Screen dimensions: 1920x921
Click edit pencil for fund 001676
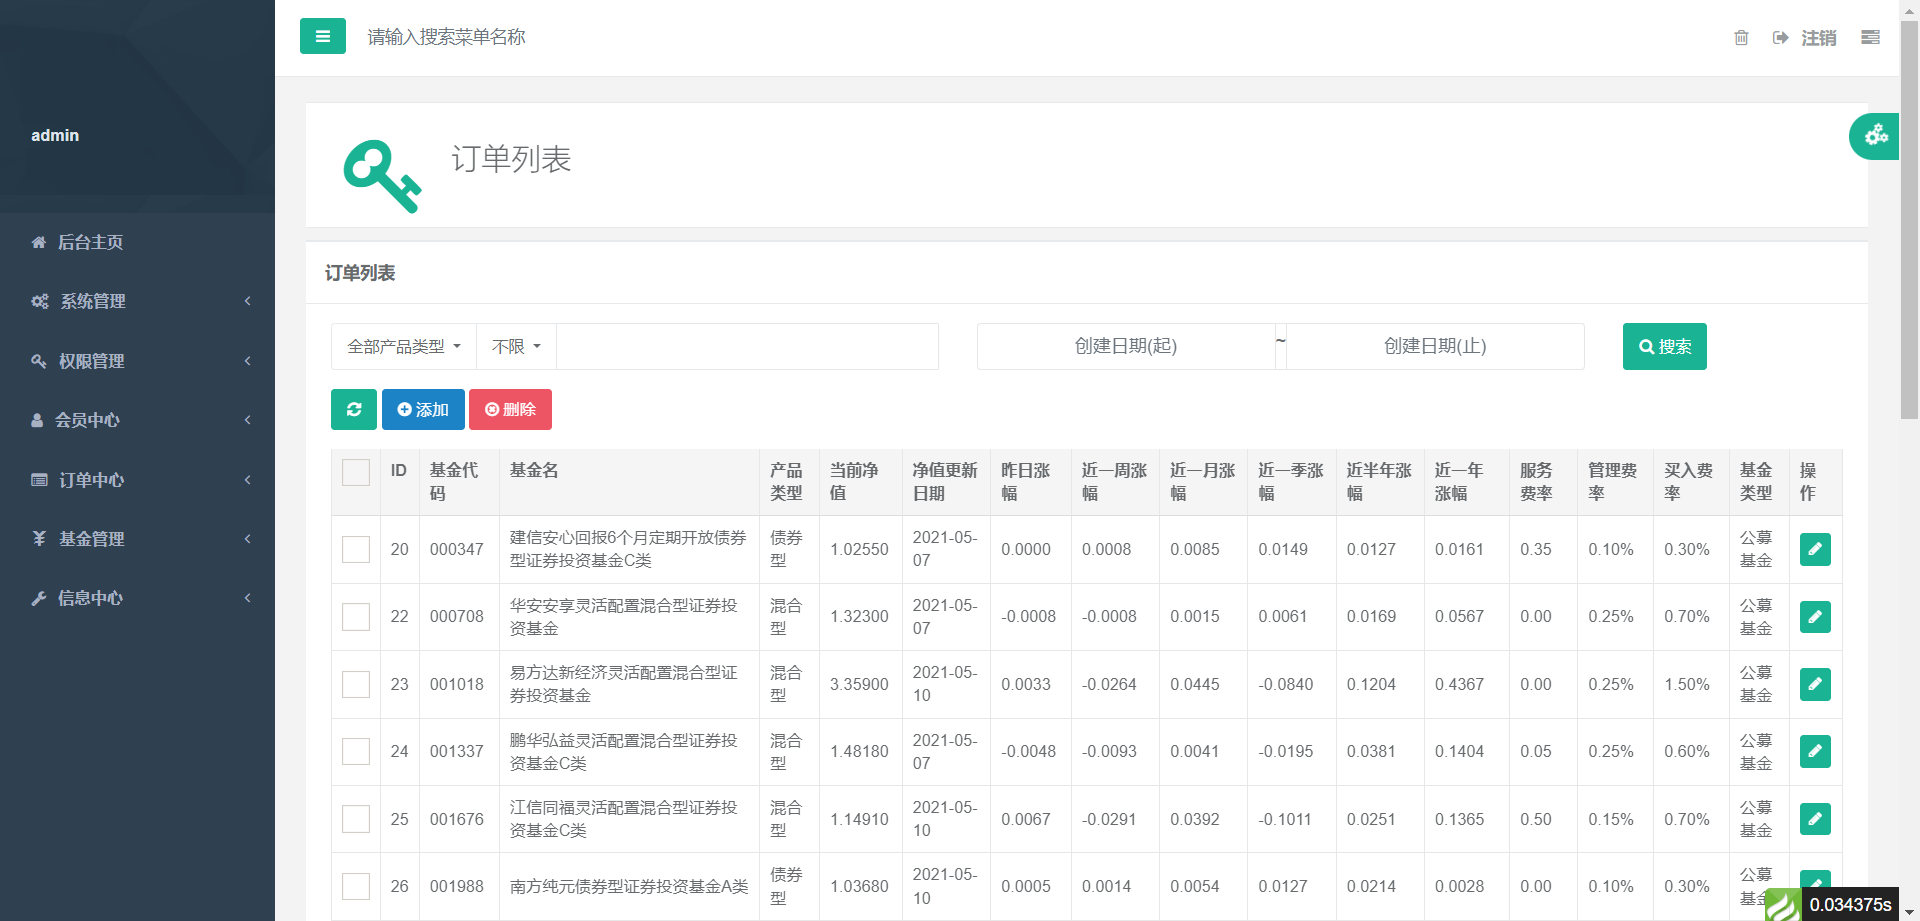click(x=1815, y=819)
